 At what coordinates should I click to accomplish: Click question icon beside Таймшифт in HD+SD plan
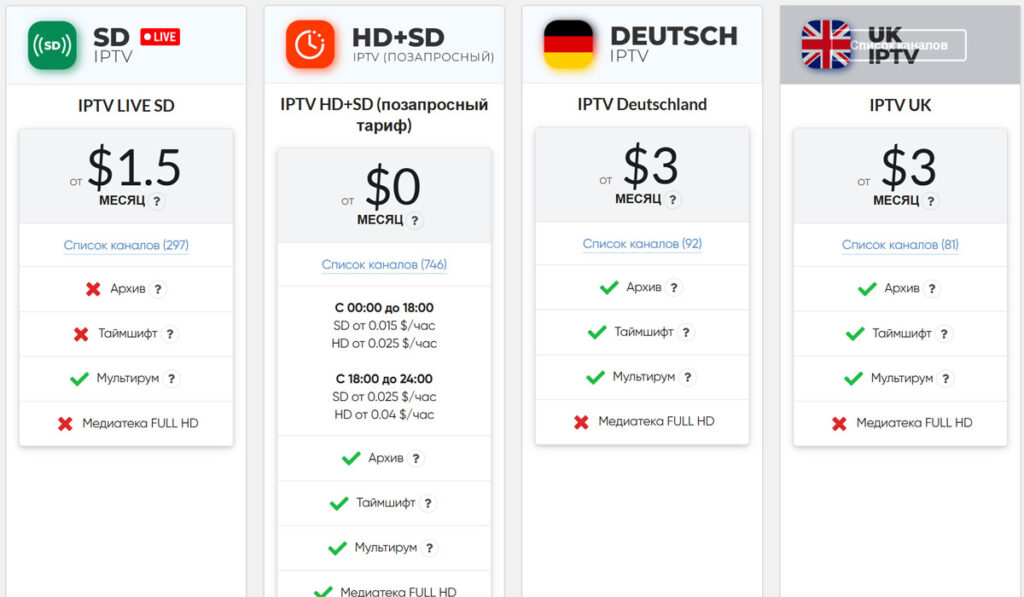[x=428, y=503]
